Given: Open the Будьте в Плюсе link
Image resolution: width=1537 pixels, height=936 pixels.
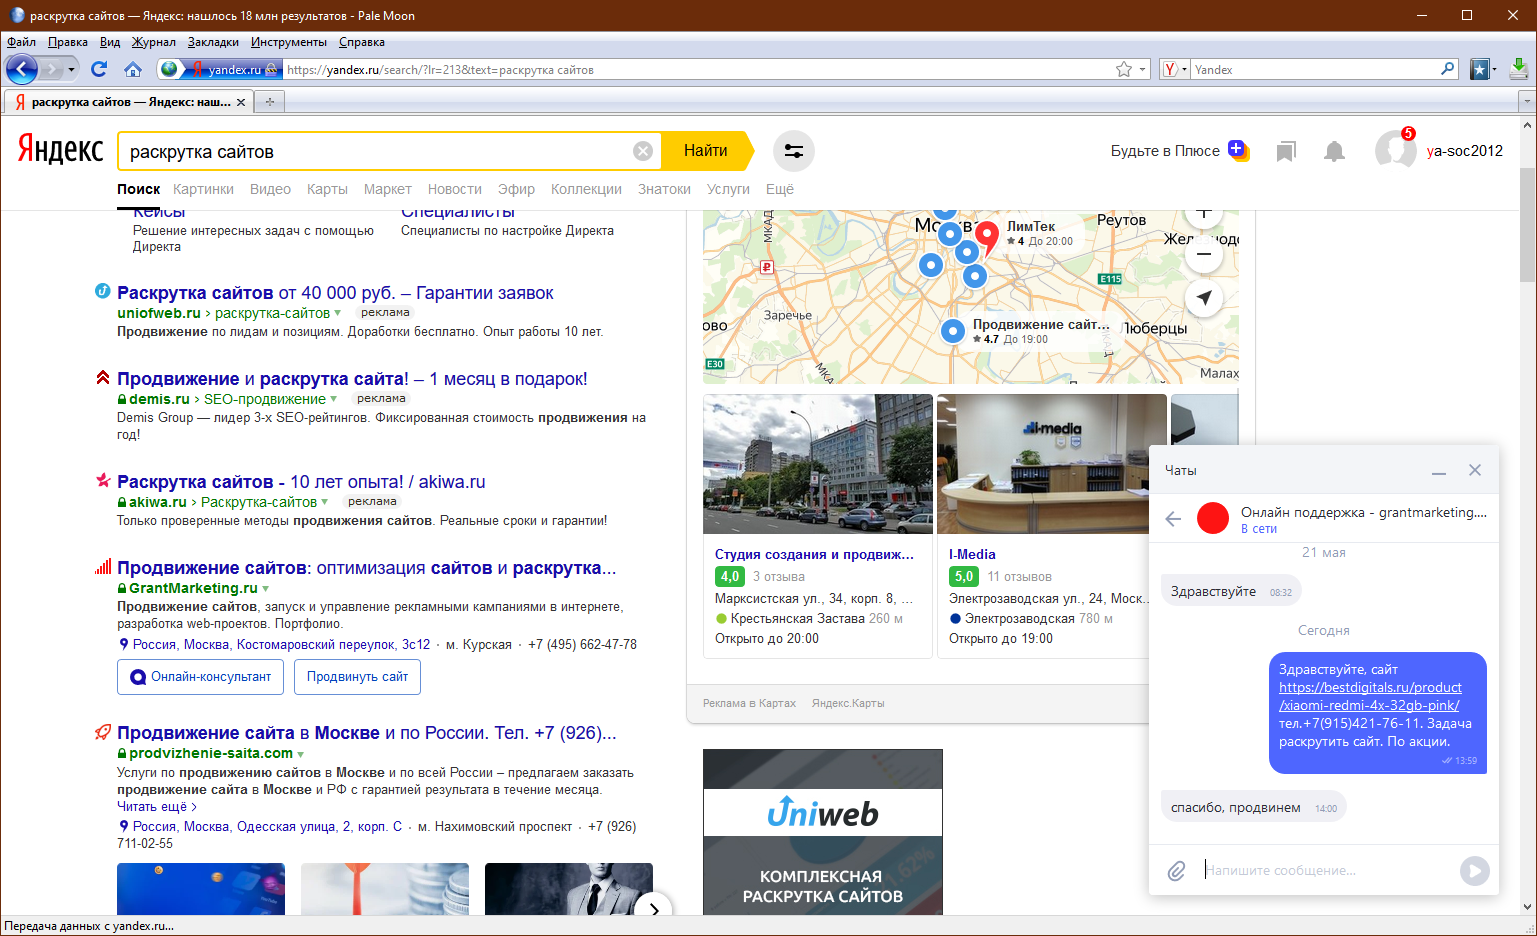Looking at the screenshot, I should 1165,151.
